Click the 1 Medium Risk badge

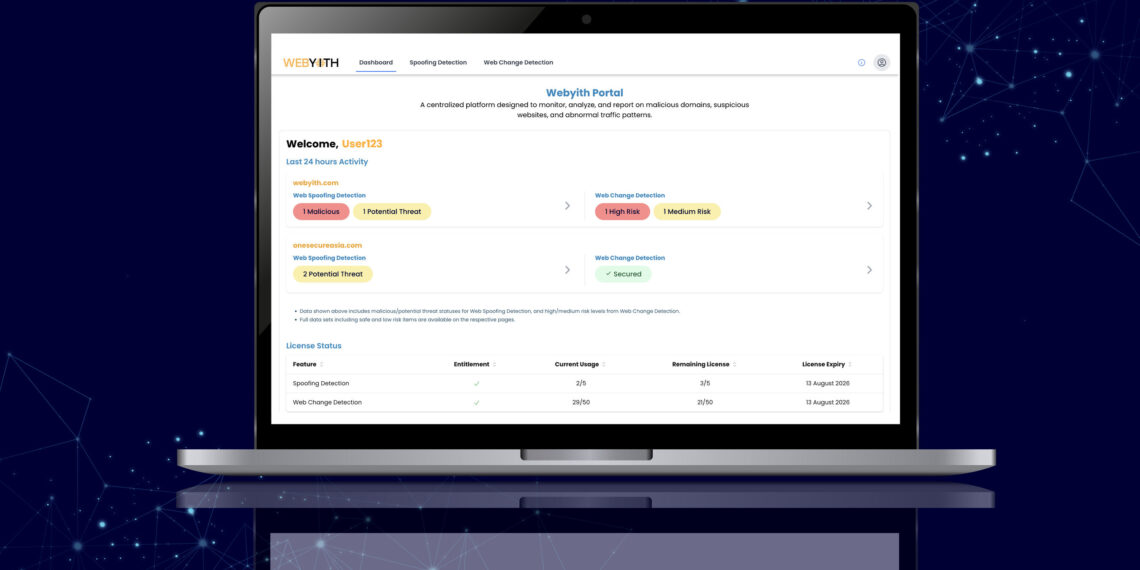(687, 212)
